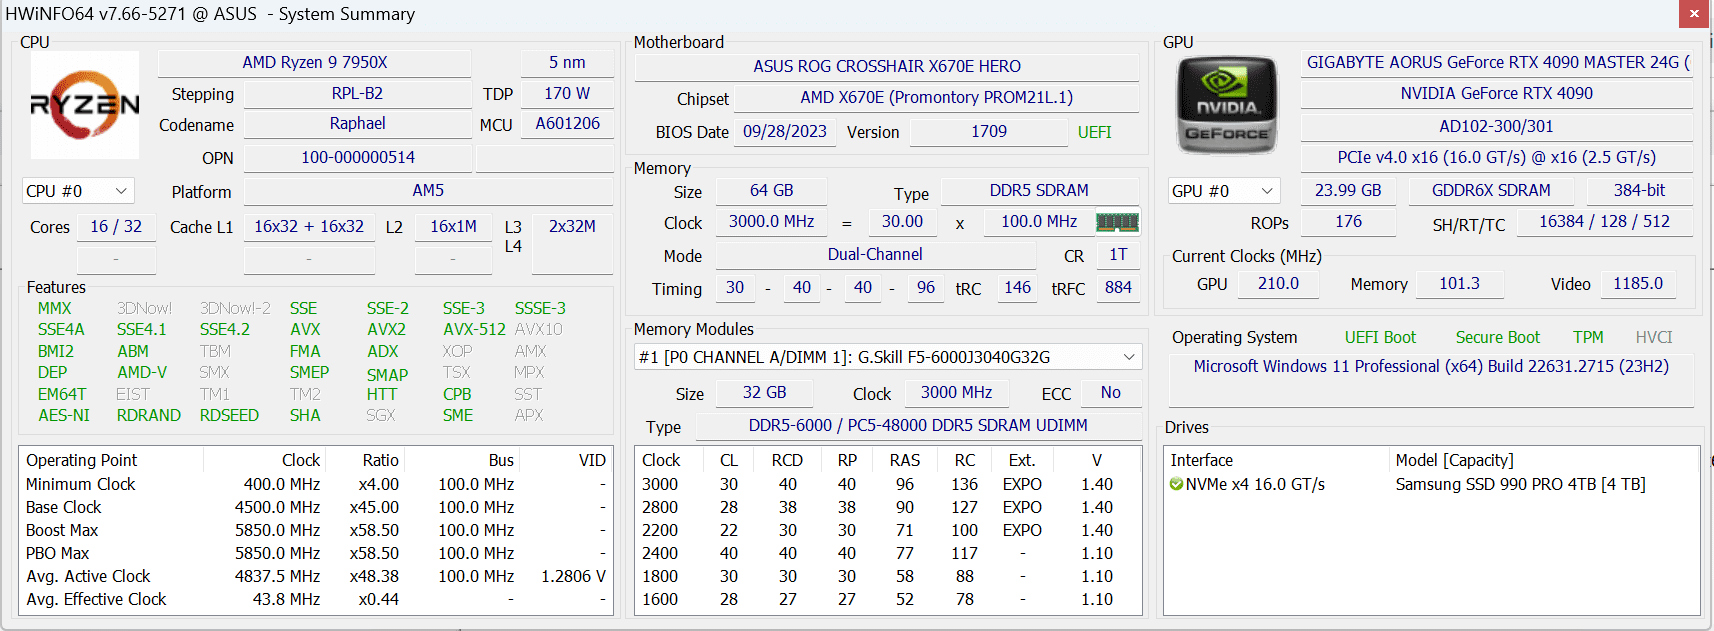
Task: Click the AVX-512 feature label
Action: 474,329
